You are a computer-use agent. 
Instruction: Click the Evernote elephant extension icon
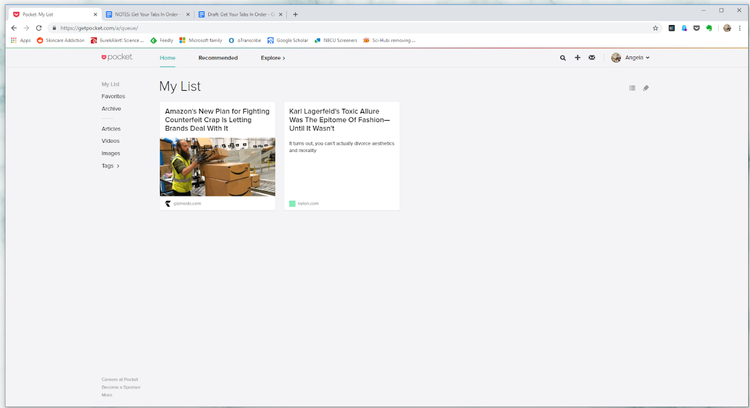tap(709, 28)
